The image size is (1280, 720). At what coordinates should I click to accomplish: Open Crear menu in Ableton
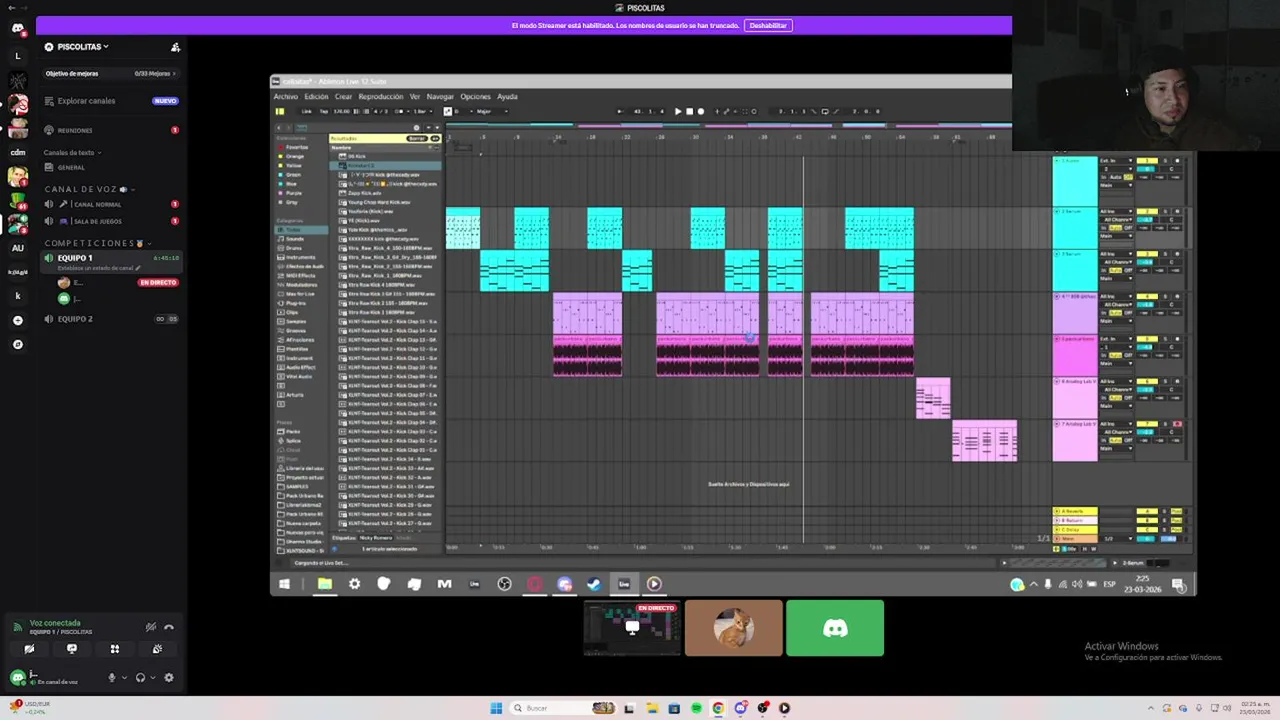(343, 97)
